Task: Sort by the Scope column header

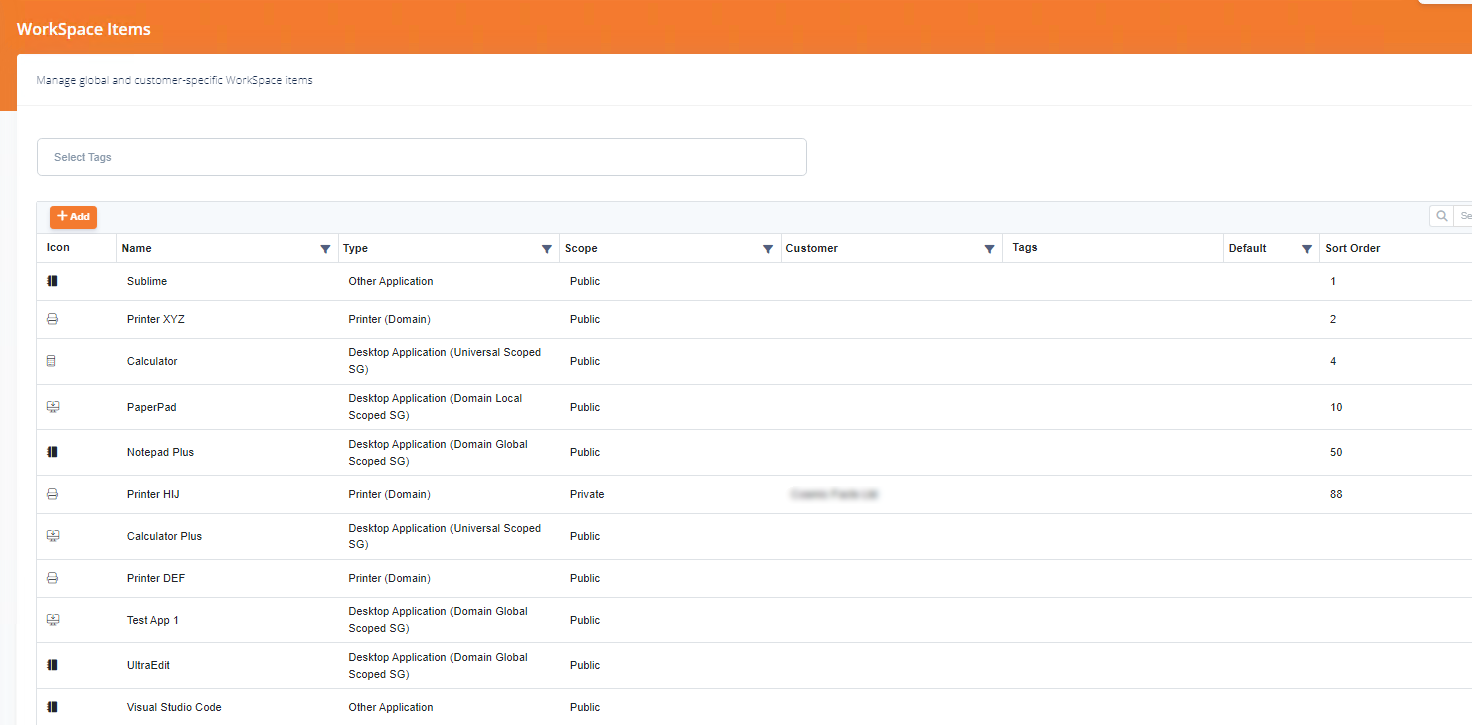Action: [581, 248]
